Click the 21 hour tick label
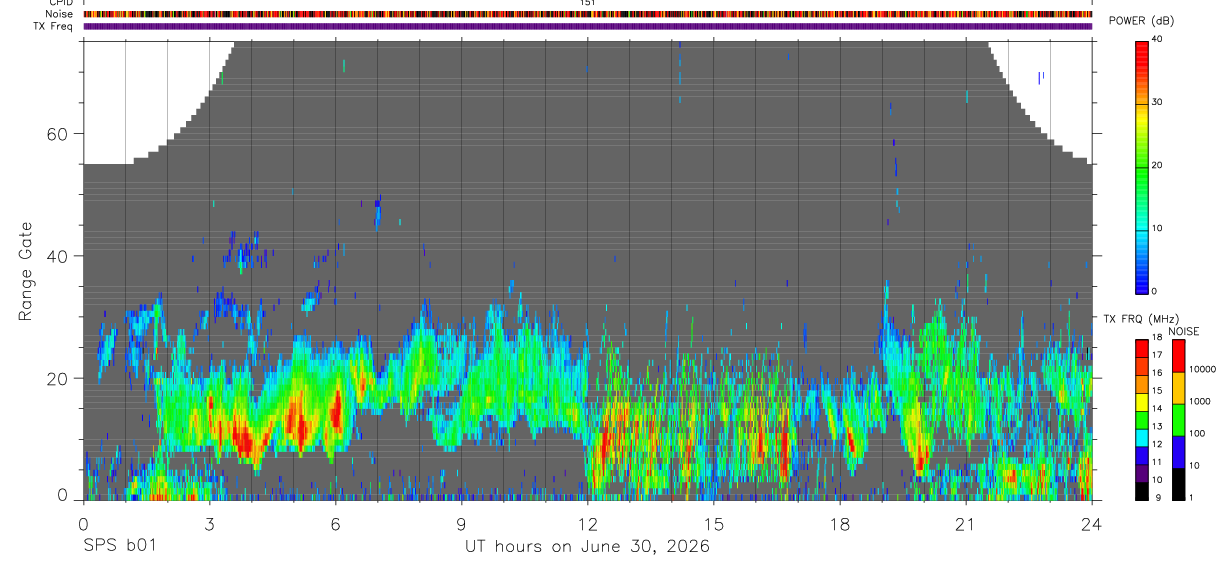 coord(966,524)
